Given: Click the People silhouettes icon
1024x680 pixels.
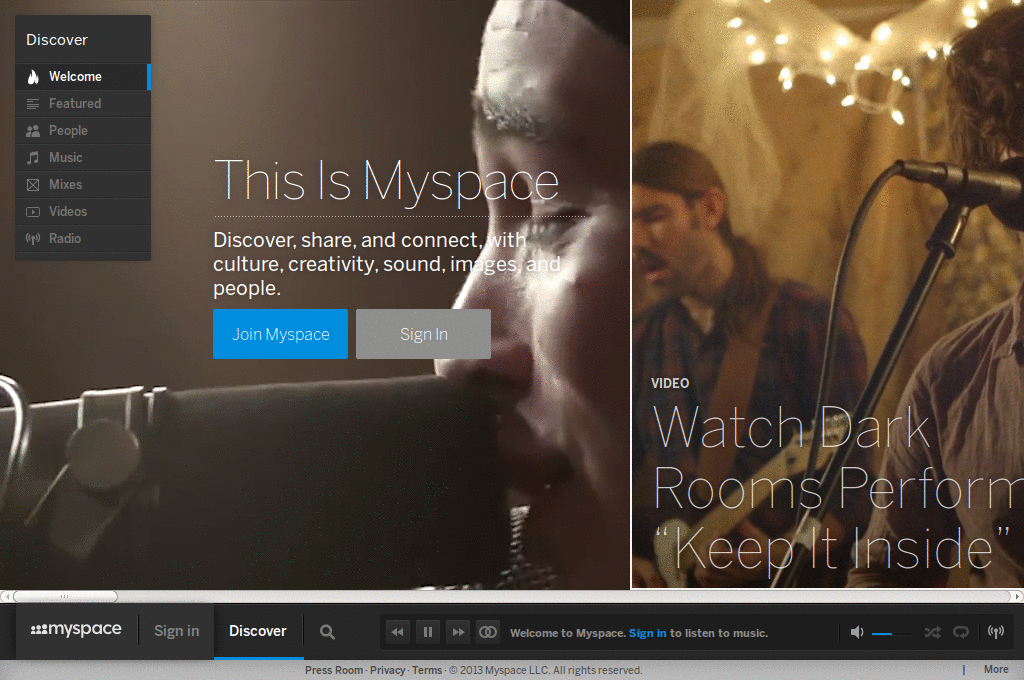Looking at the screenshot, I should (33, 131).
